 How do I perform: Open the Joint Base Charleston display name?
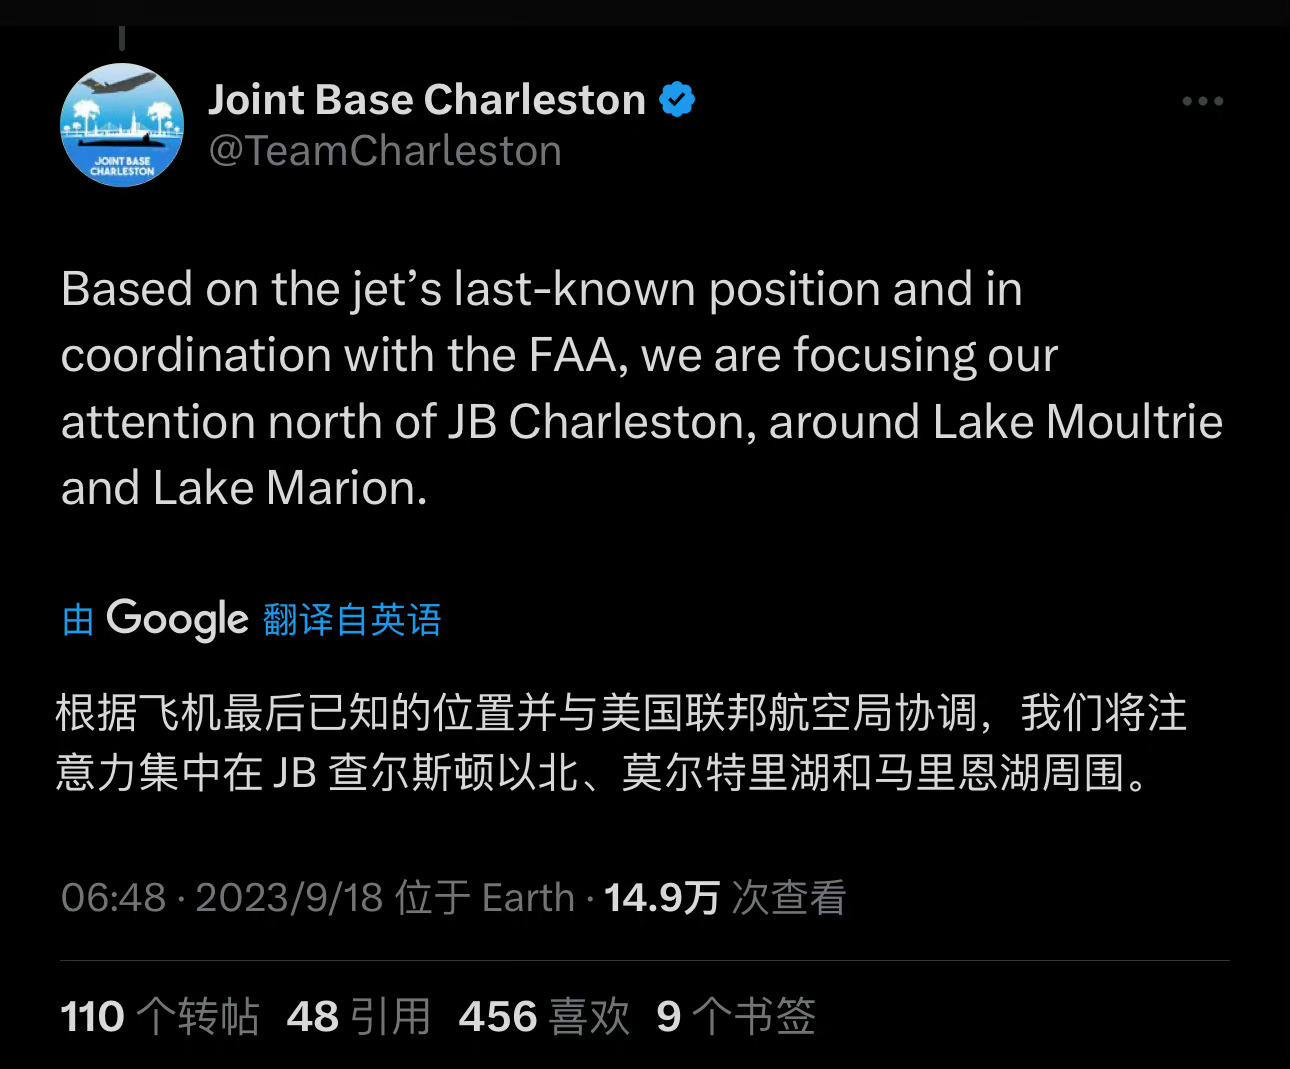click(x=427, y=99)
